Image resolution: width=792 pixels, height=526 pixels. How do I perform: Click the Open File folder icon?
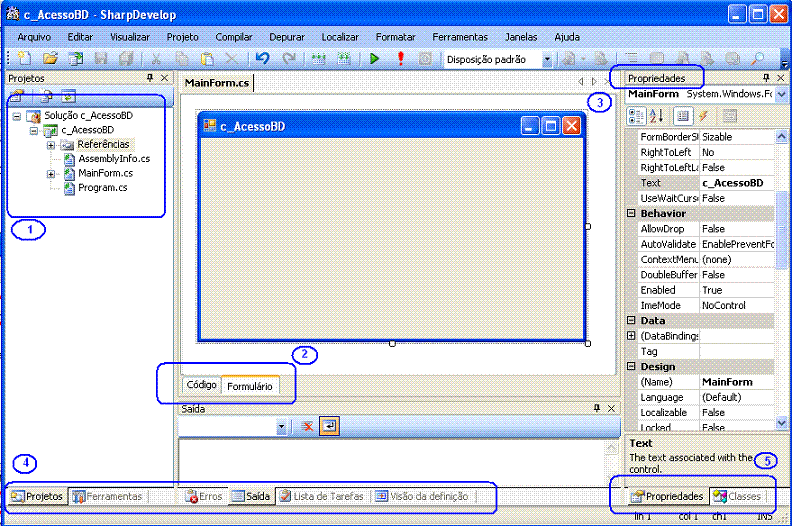coord(50,59)
